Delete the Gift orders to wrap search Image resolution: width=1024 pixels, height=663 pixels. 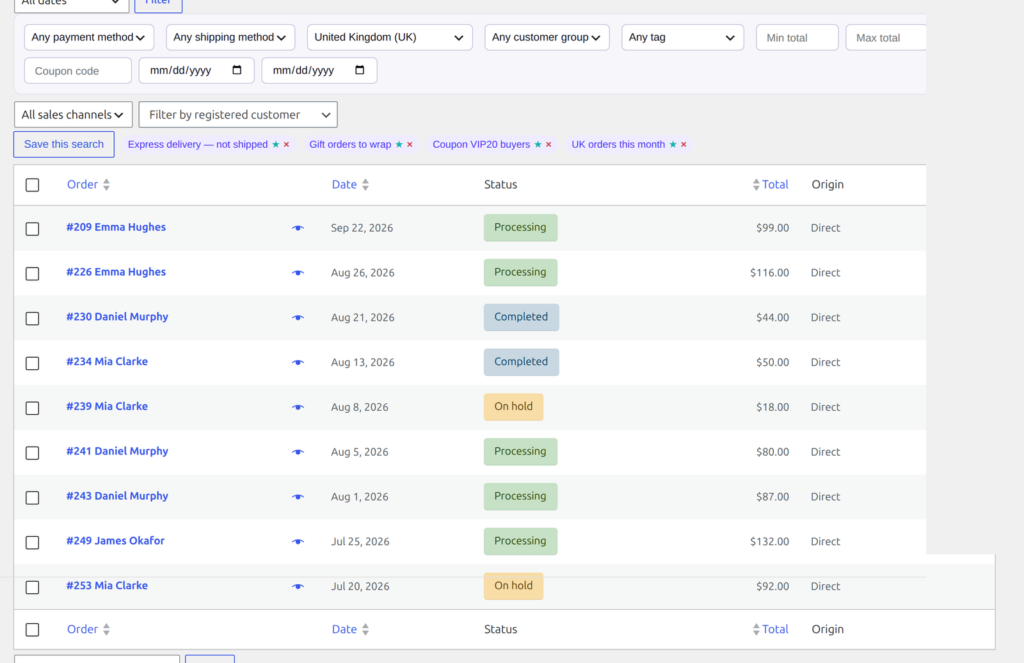coord(409,144)
